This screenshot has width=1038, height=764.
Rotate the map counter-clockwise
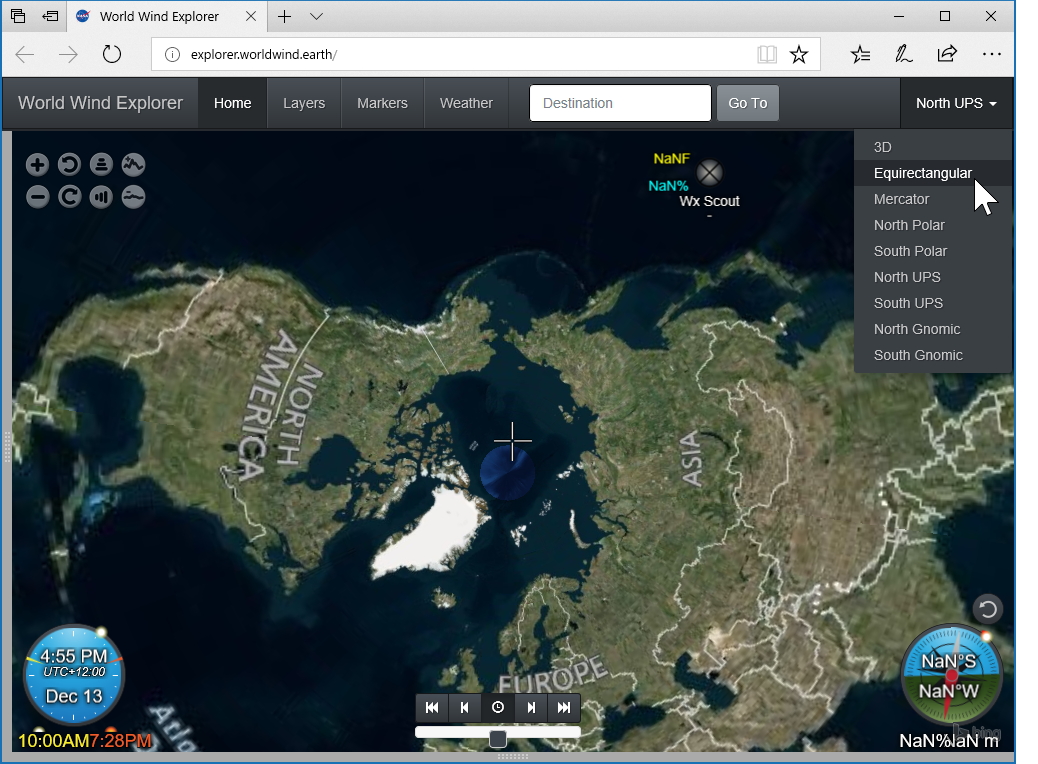coord(70,165)
